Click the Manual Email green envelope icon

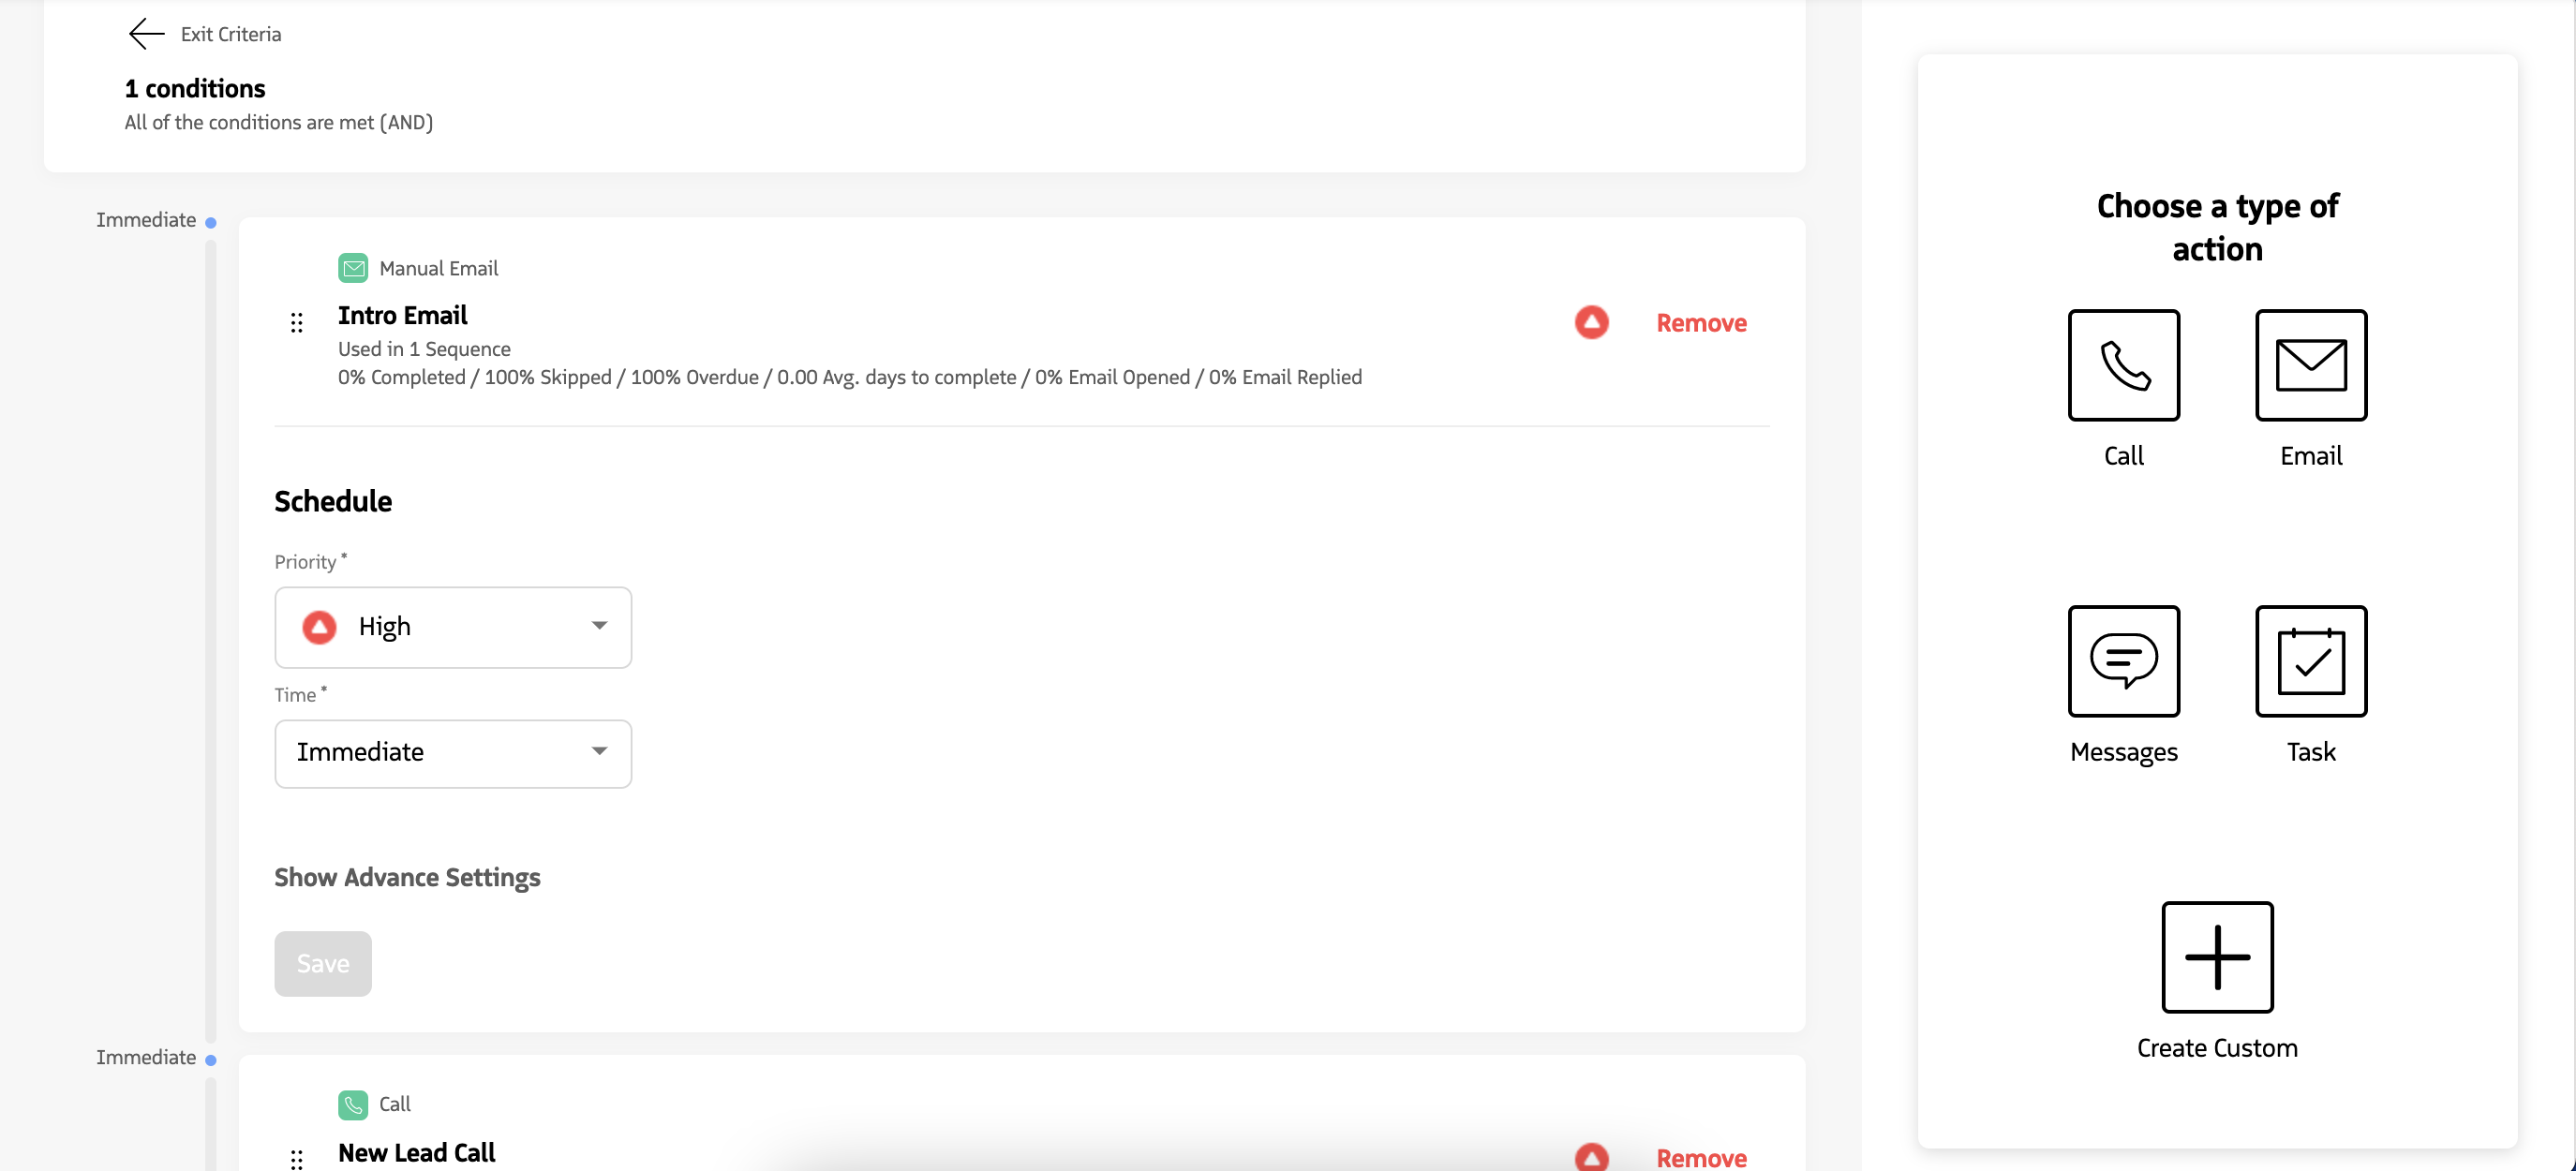click(352, 268)
